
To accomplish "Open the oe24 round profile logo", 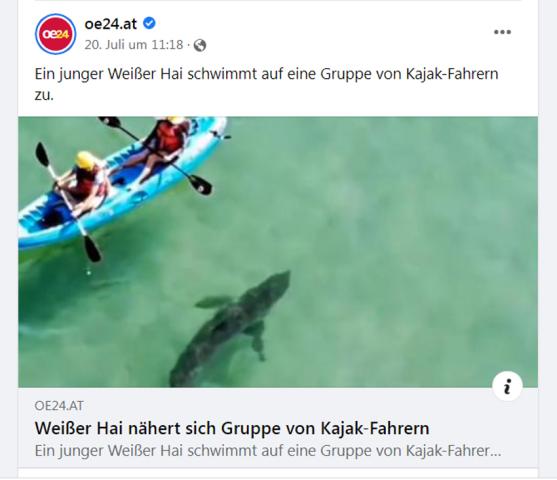I will pyautogui.click(x=55, y=34).
